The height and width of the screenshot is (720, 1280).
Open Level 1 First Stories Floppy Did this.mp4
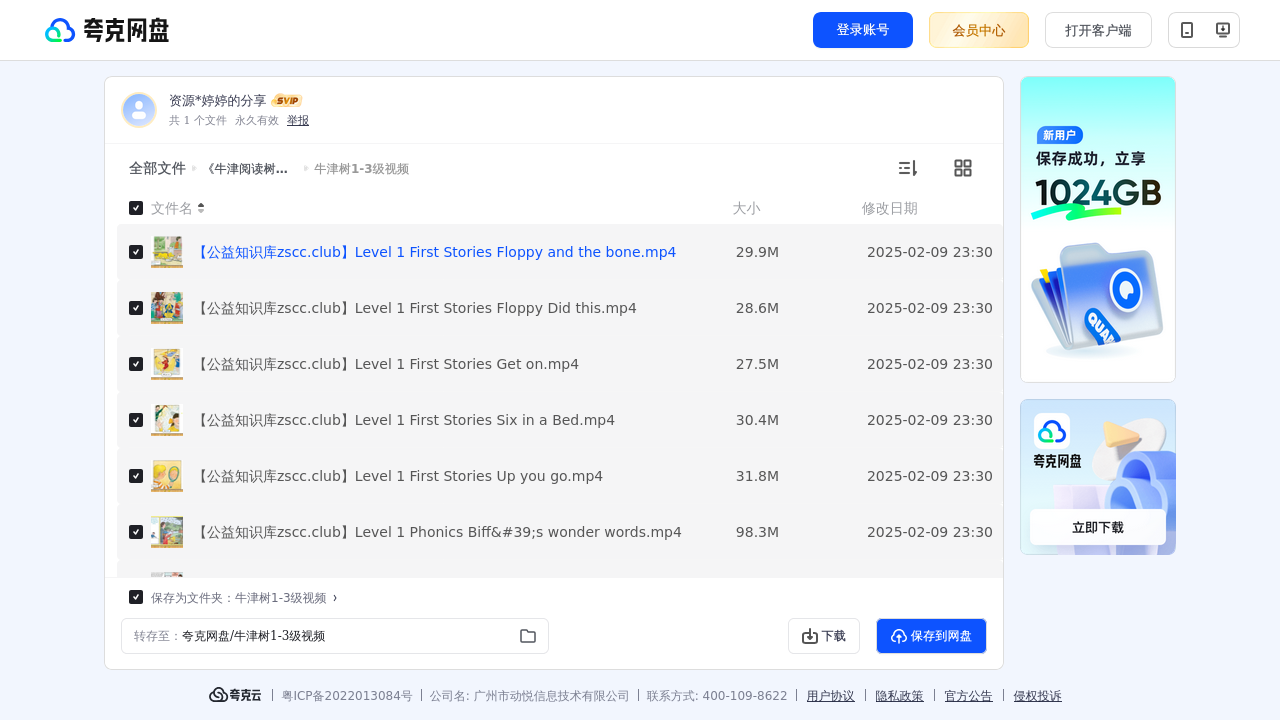point(414,308)
